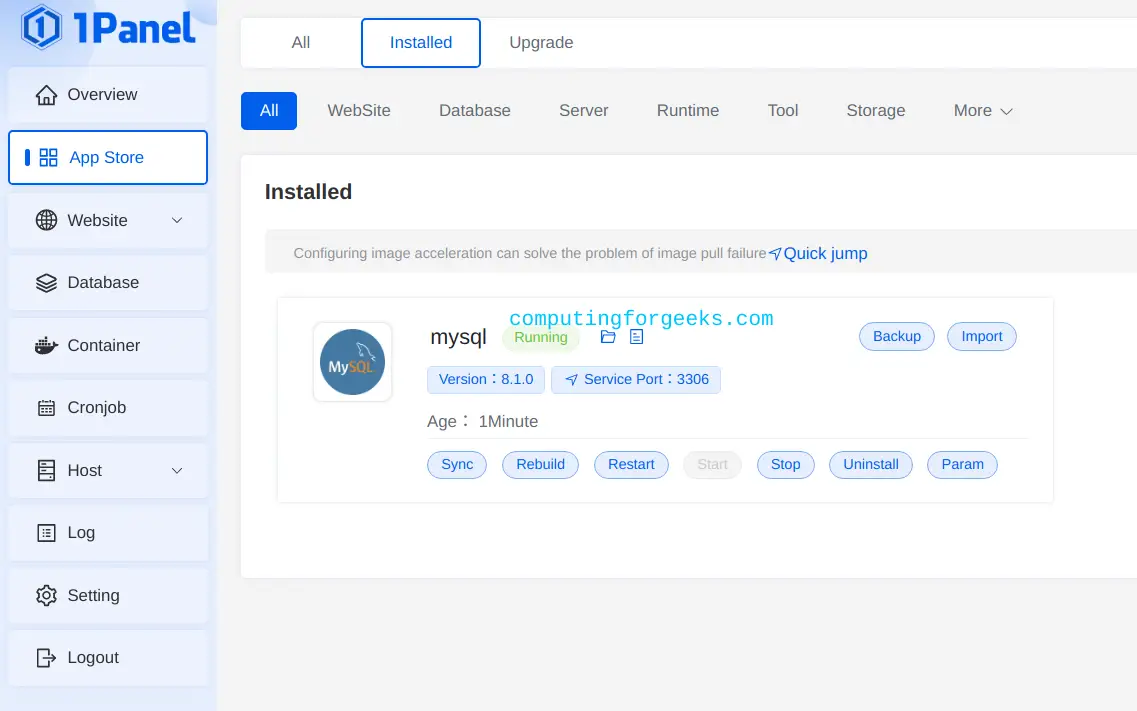The image size is (1137, 711).
Task: Stop the mysql app
Action: [785, 465]
